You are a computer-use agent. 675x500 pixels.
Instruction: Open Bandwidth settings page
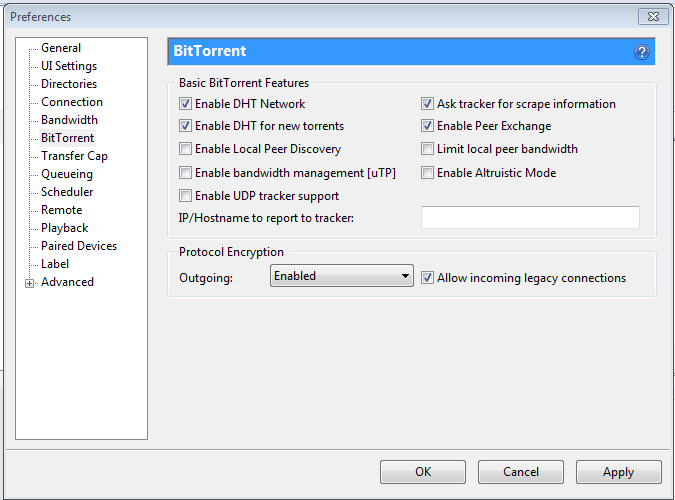coord(69,120)
